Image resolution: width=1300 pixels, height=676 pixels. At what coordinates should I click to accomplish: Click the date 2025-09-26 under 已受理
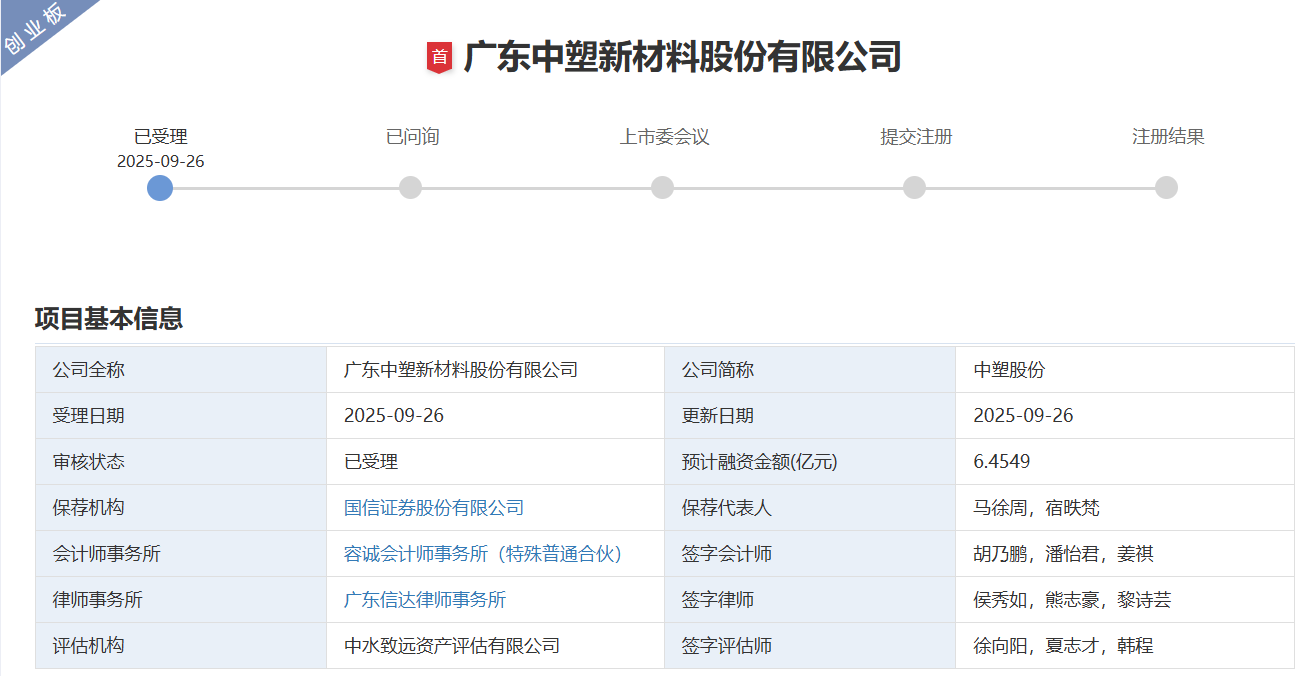(161, 161)
